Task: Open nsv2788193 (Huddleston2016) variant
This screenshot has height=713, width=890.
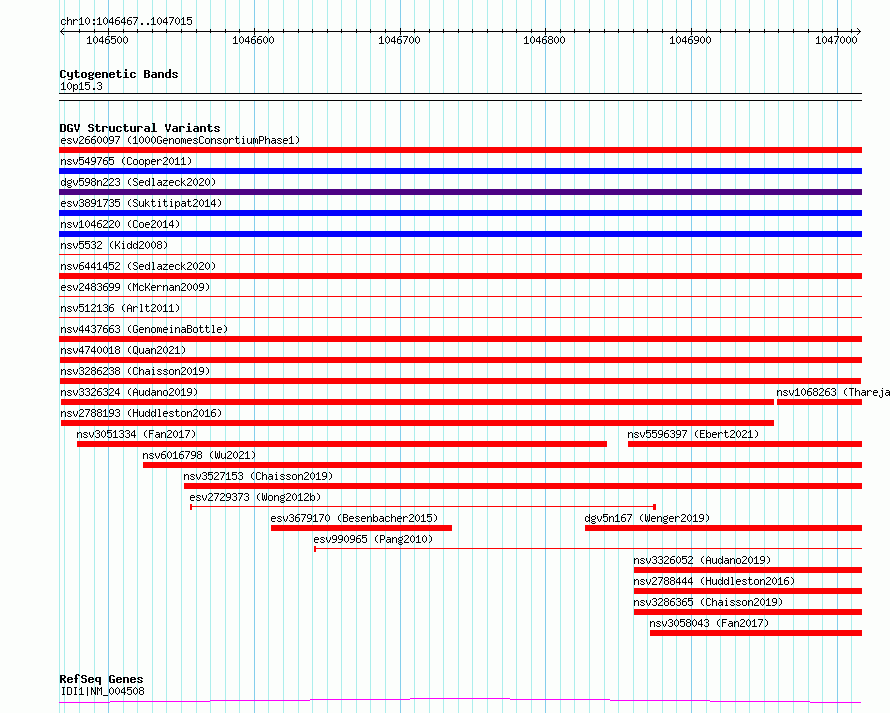Action: coord(141,413)
